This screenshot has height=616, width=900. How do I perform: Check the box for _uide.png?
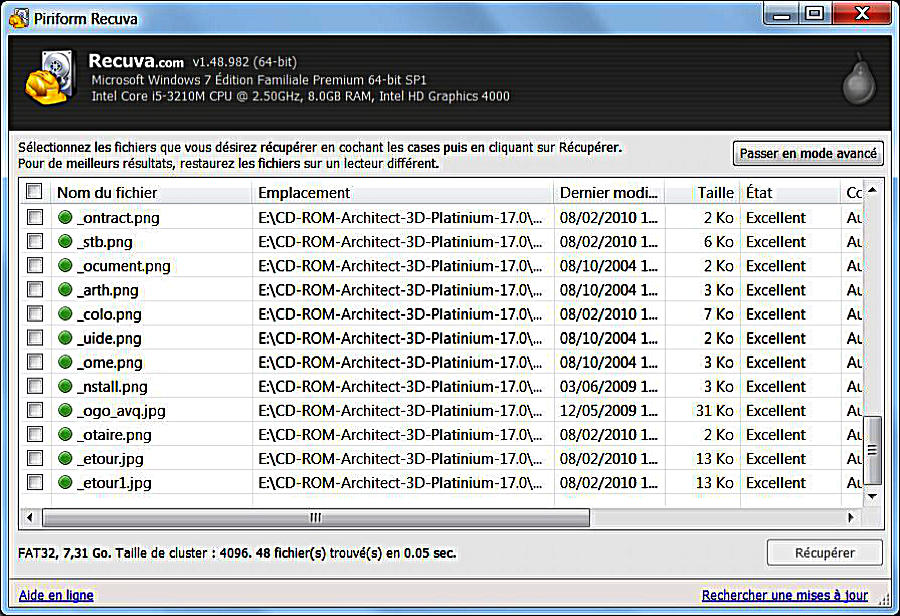coord(35,338)
